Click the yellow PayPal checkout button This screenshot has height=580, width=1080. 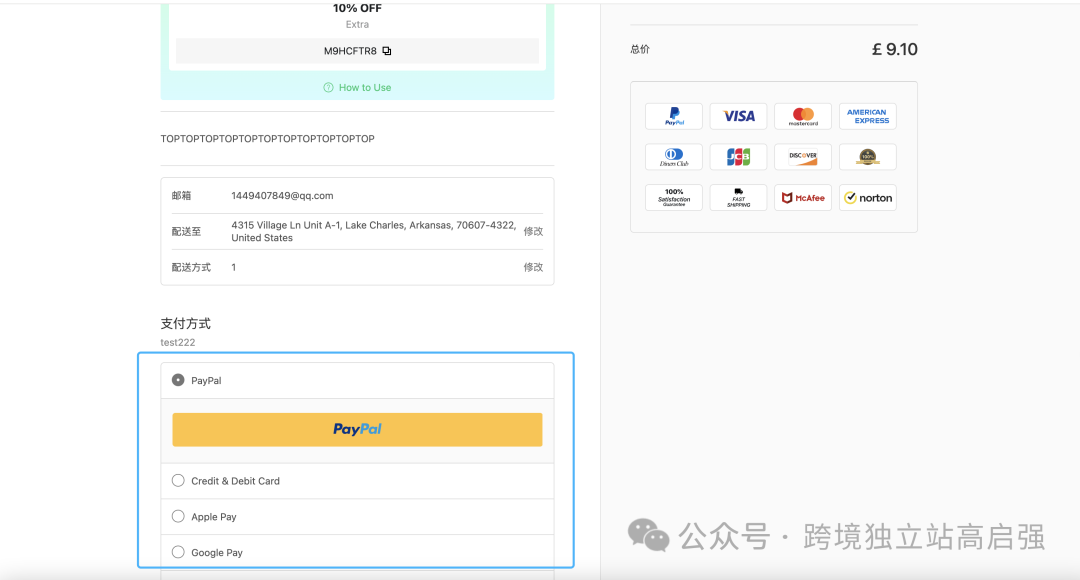tap(357, 430)
